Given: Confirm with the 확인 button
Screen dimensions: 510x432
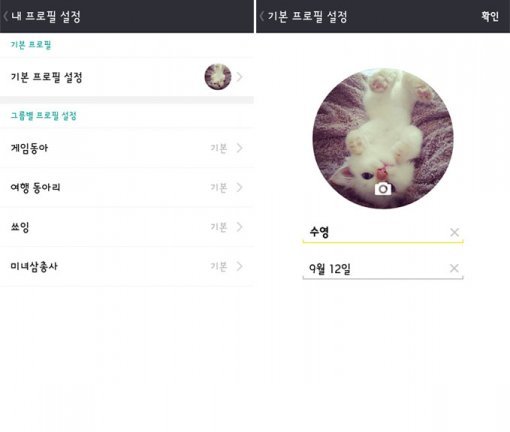Looking at the screenshot, I should [490, 16].
